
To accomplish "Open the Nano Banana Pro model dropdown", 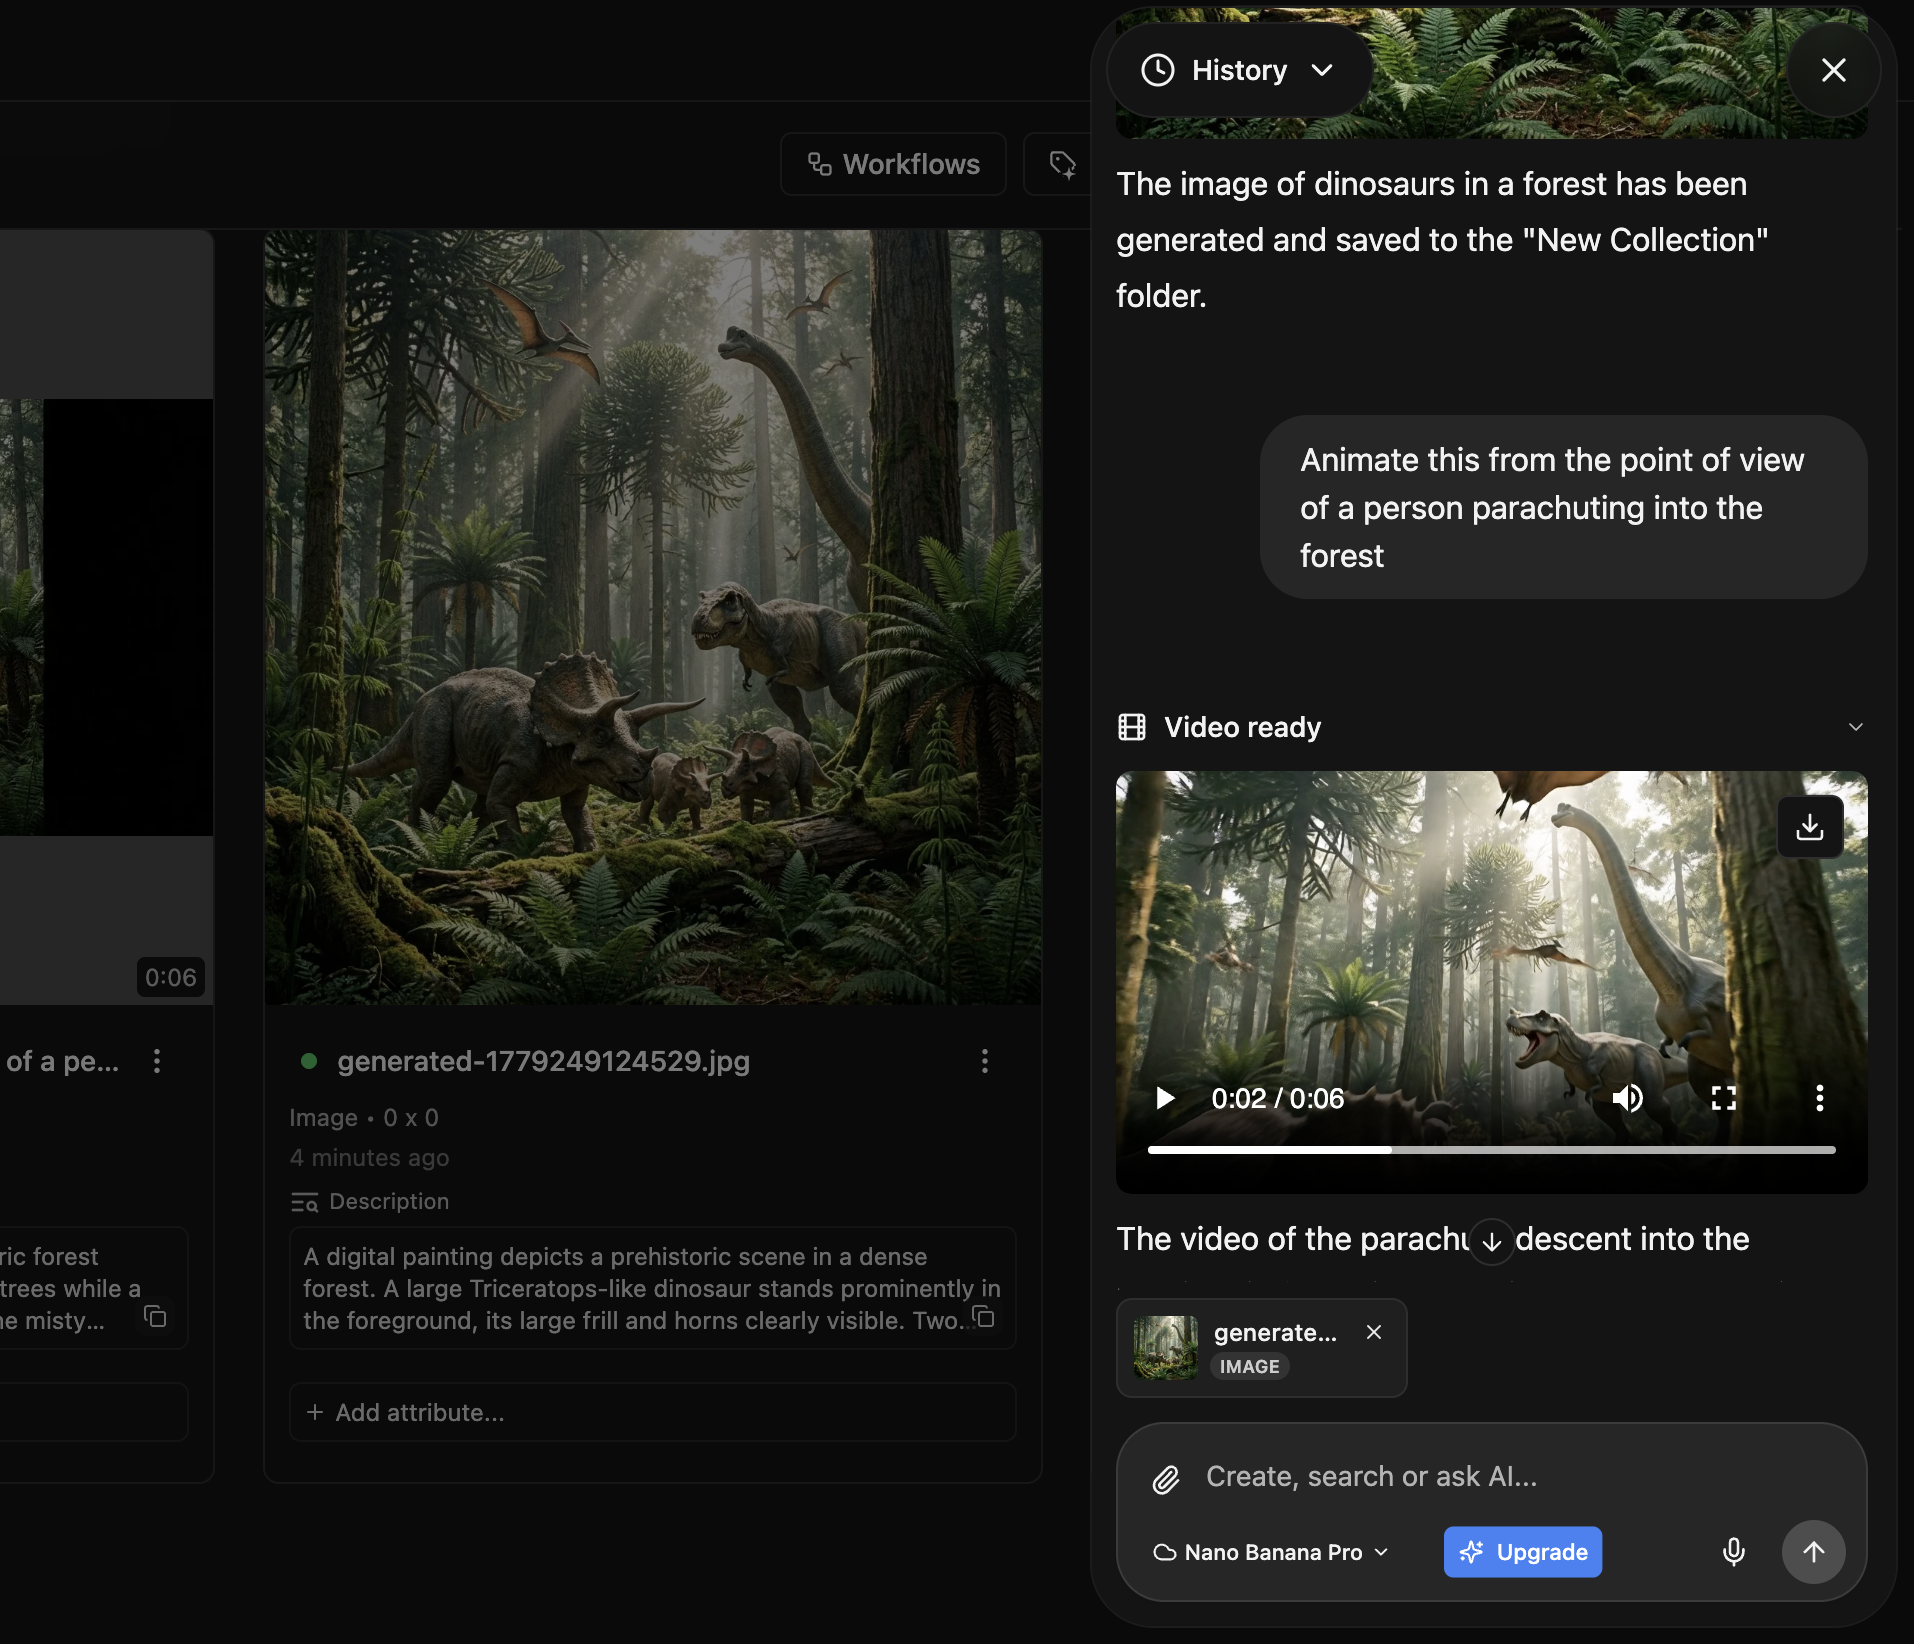I will [1270, 1552].
